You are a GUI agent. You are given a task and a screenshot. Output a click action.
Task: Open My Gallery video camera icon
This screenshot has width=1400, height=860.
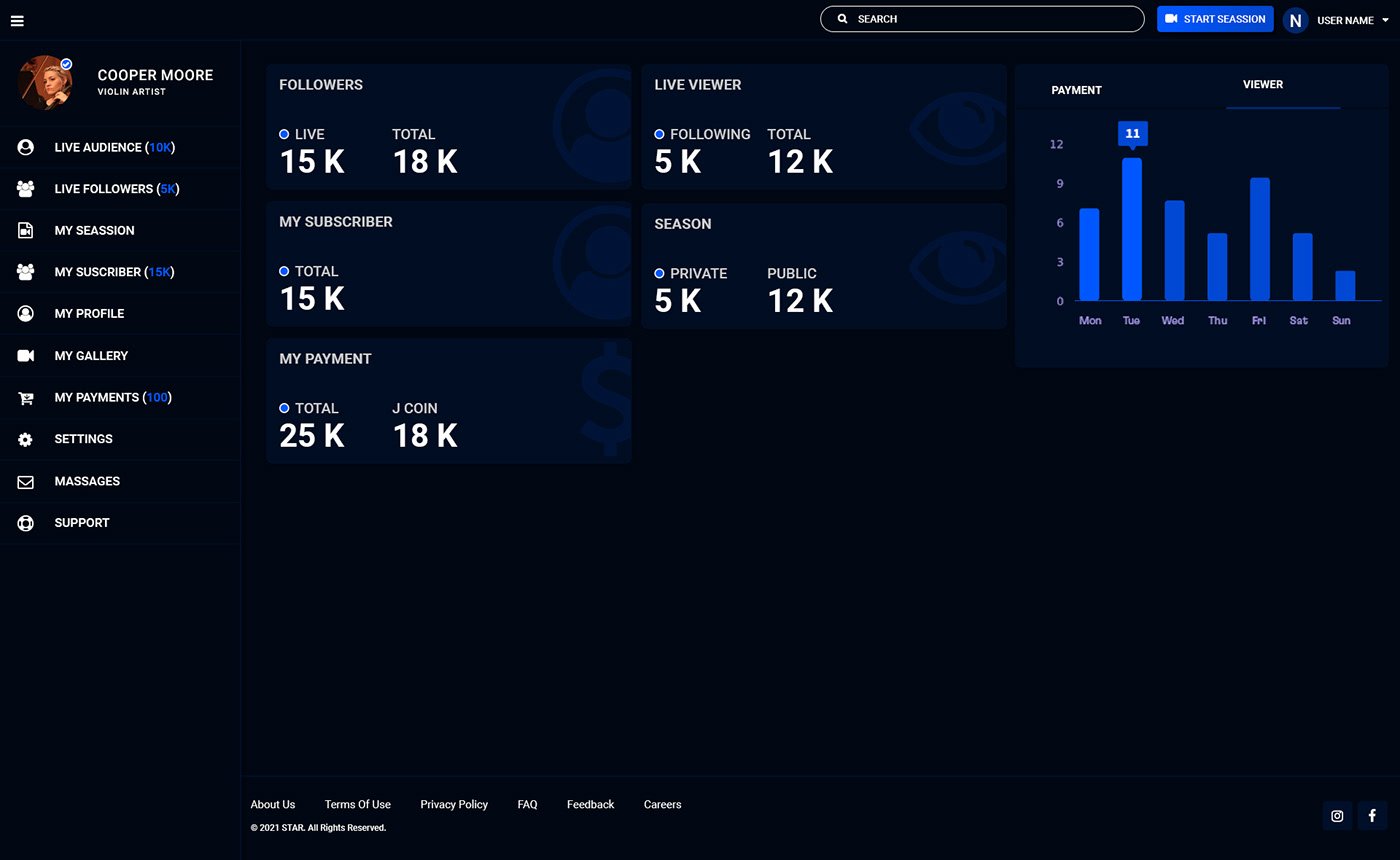click(26, 356)
